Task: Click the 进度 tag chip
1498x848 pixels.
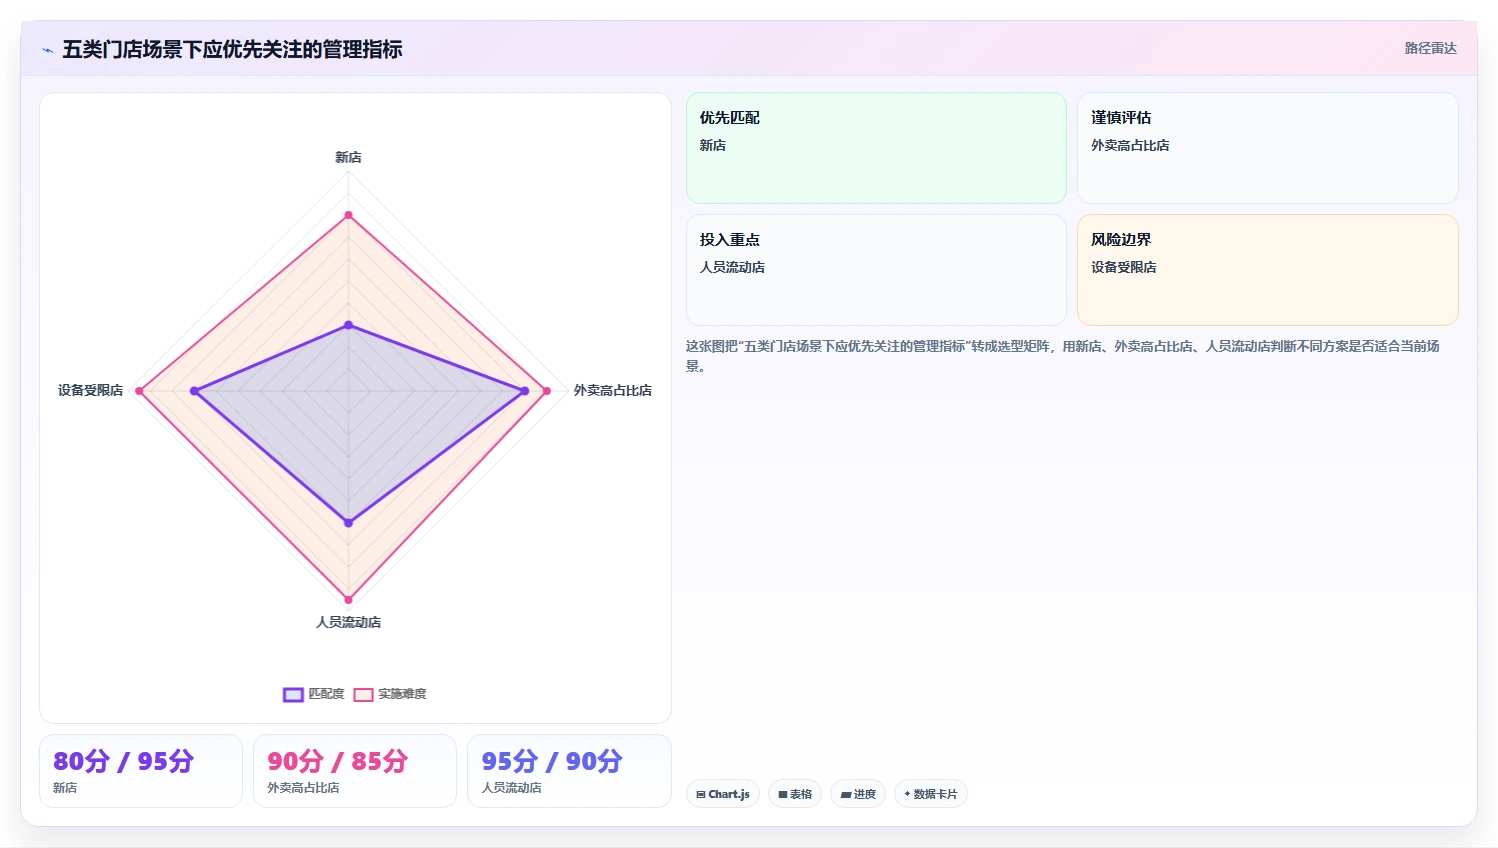Action: point(858,794)
